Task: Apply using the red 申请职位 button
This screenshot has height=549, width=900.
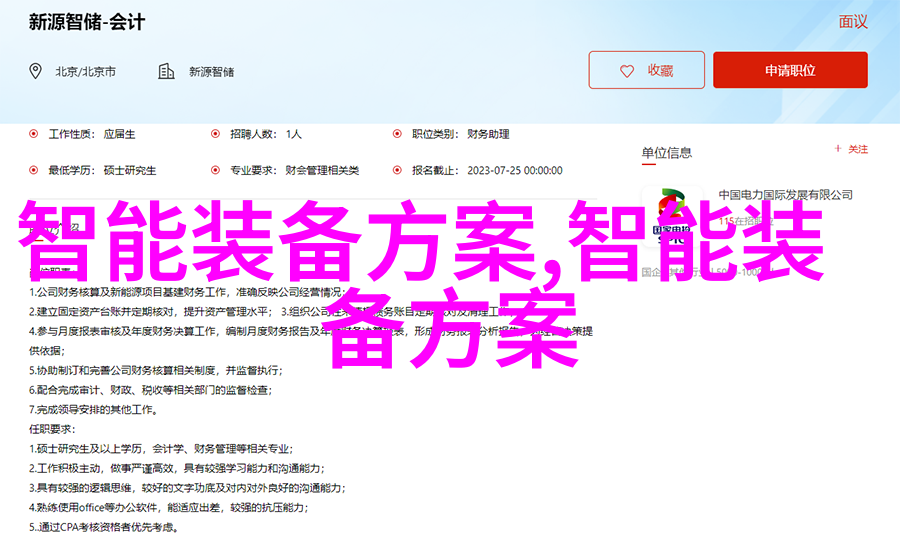Action: pos(790,70)
